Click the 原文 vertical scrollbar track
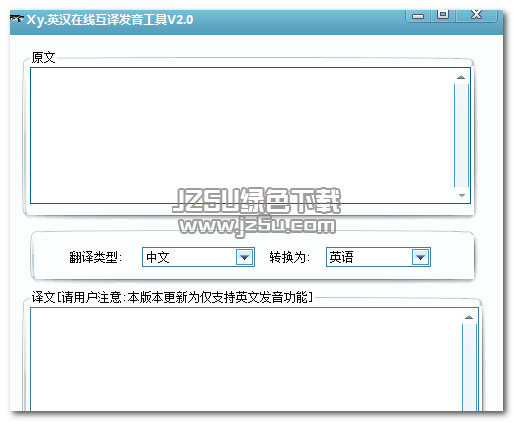The width and height of the screenshot is (514, 422). coord(461,136)
